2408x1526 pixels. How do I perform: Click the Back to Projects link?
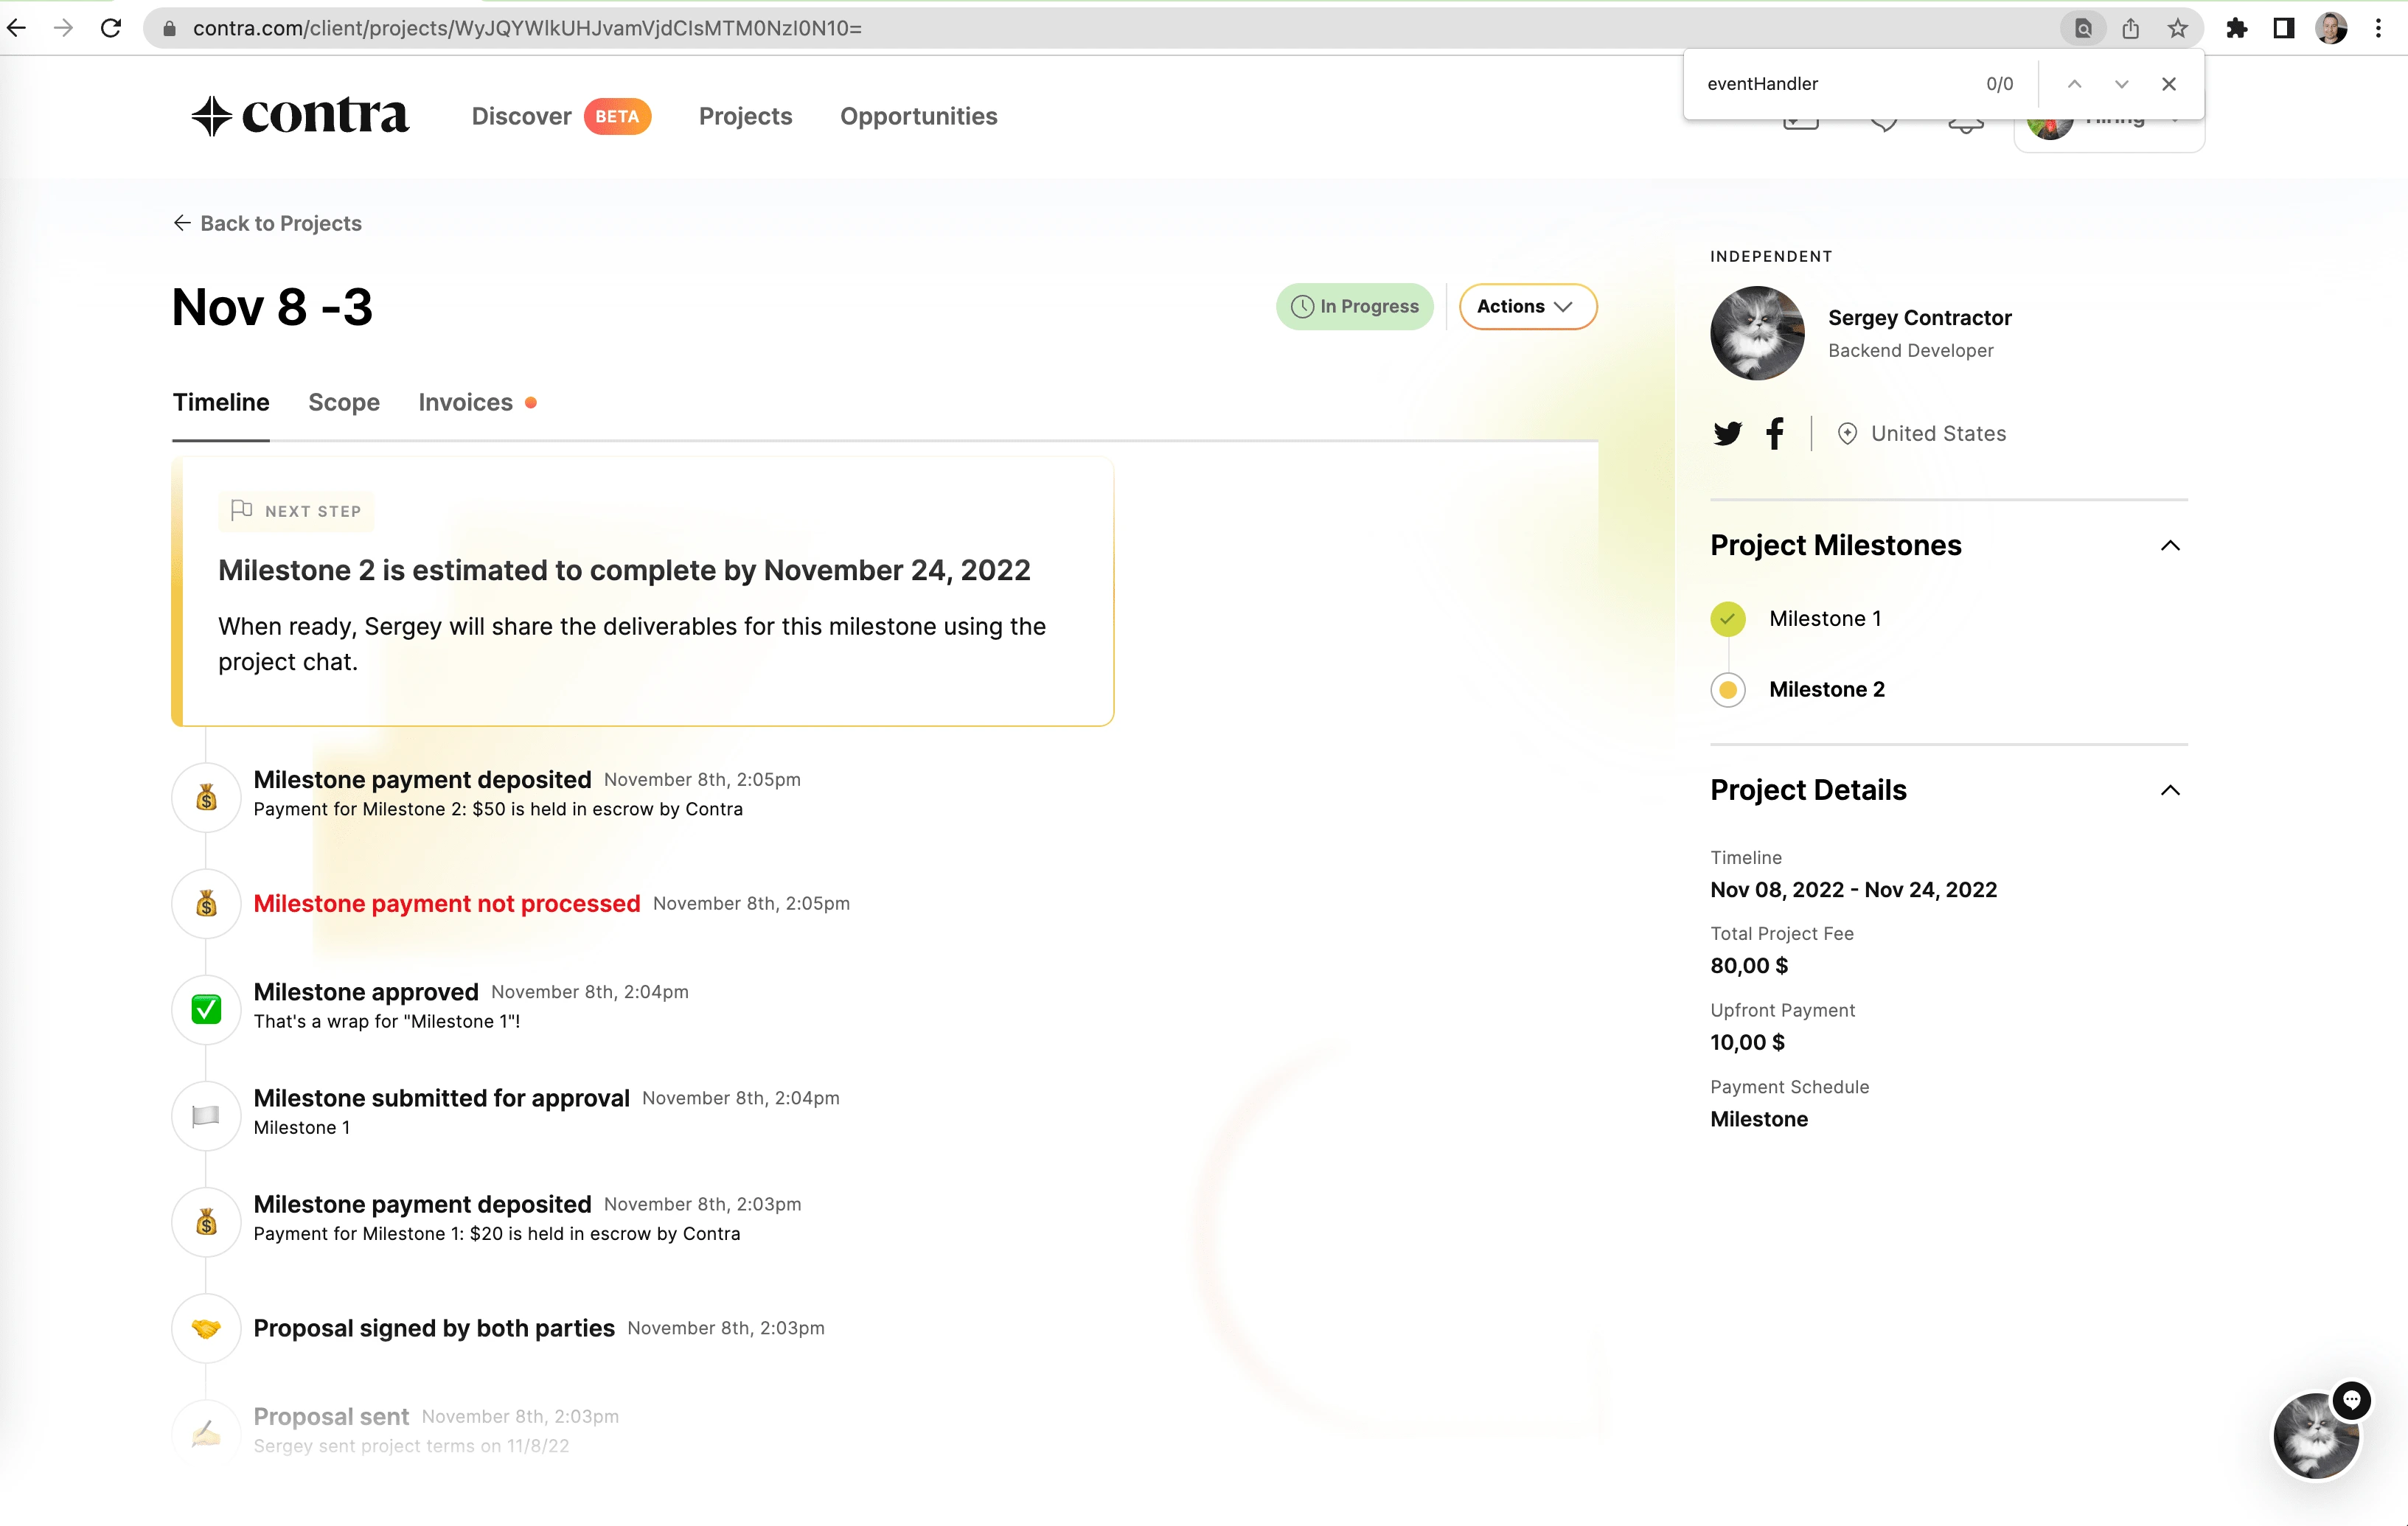268,223
